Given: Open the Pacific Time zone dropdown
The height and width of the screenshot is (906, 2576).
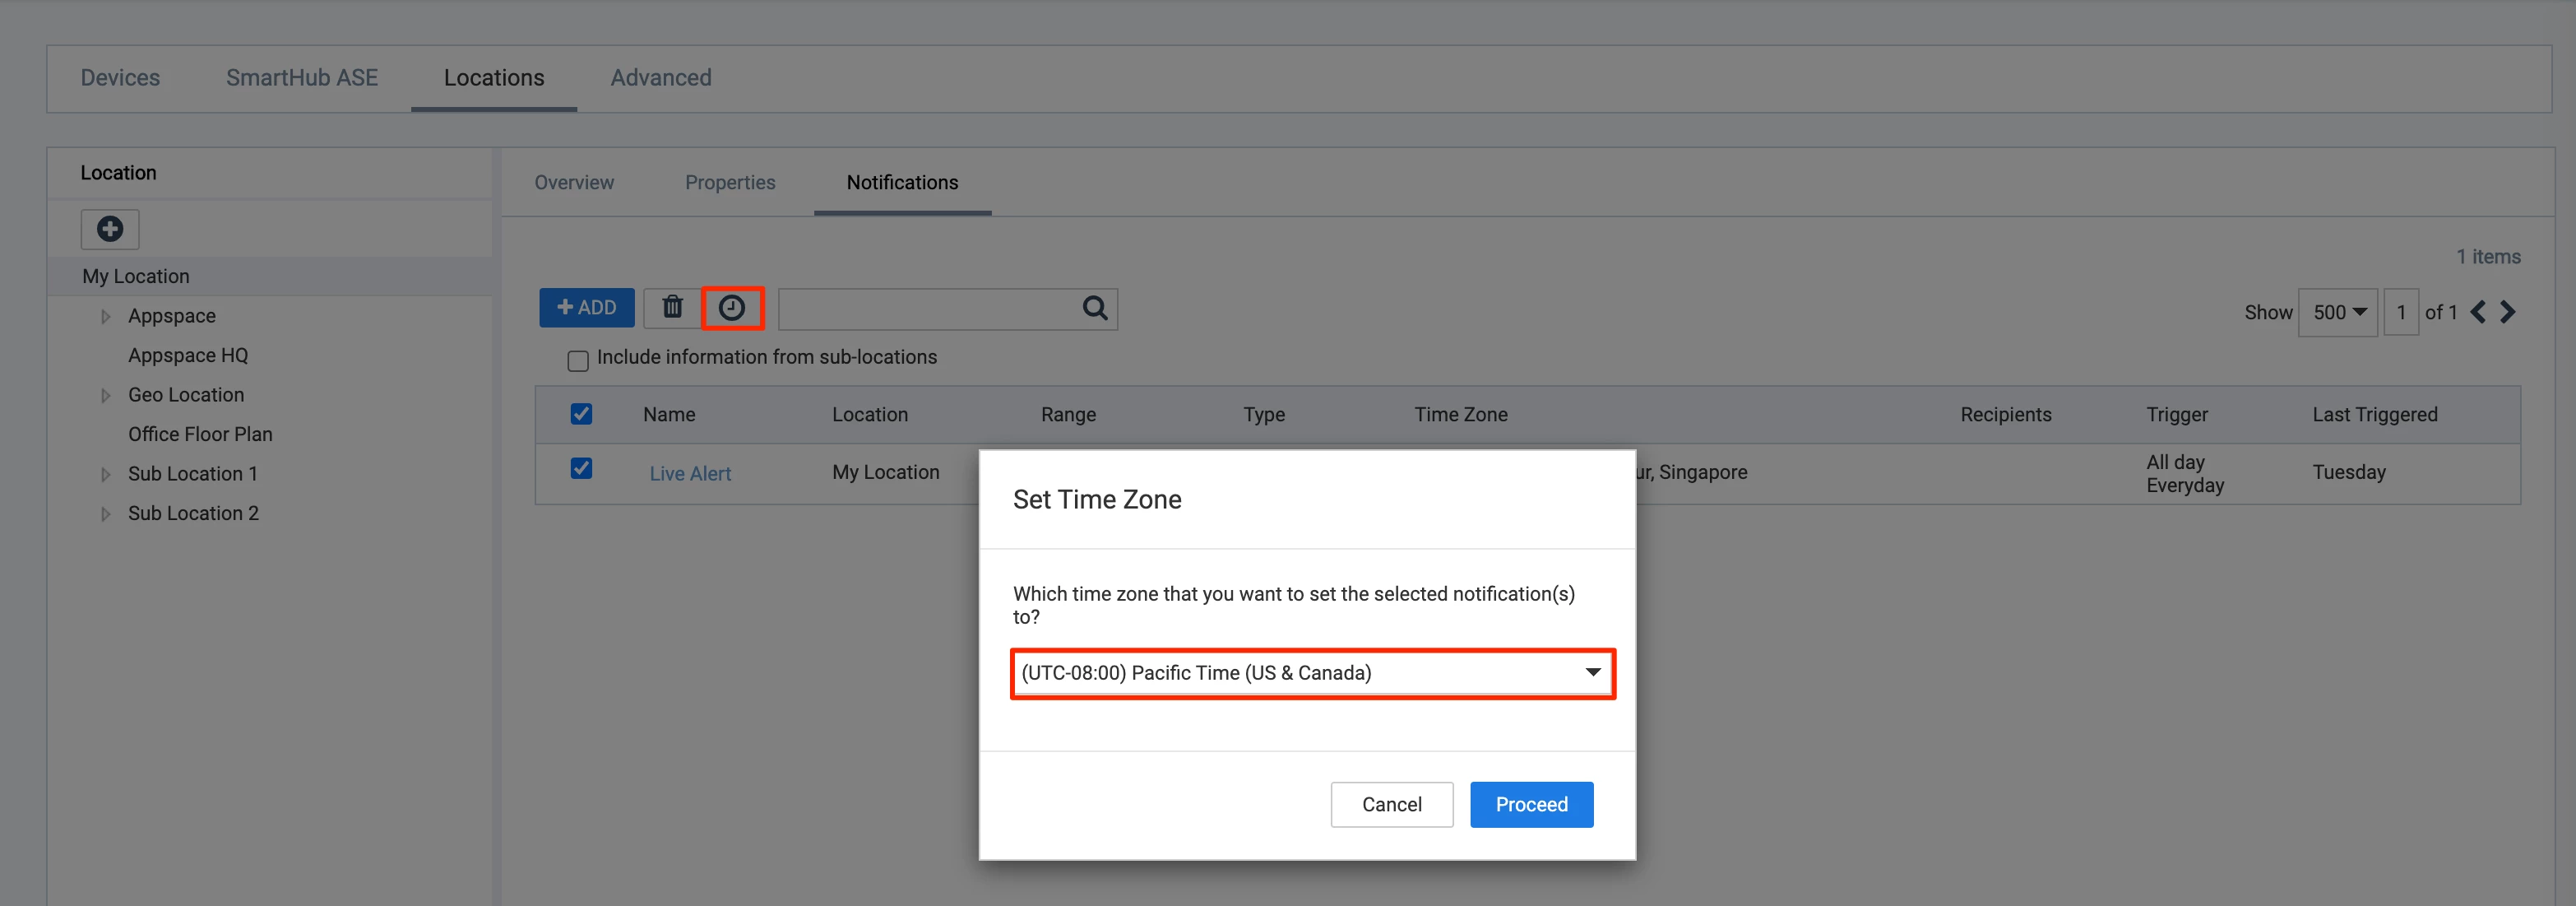Looking at the screenshot, I should click(1312, 673).
